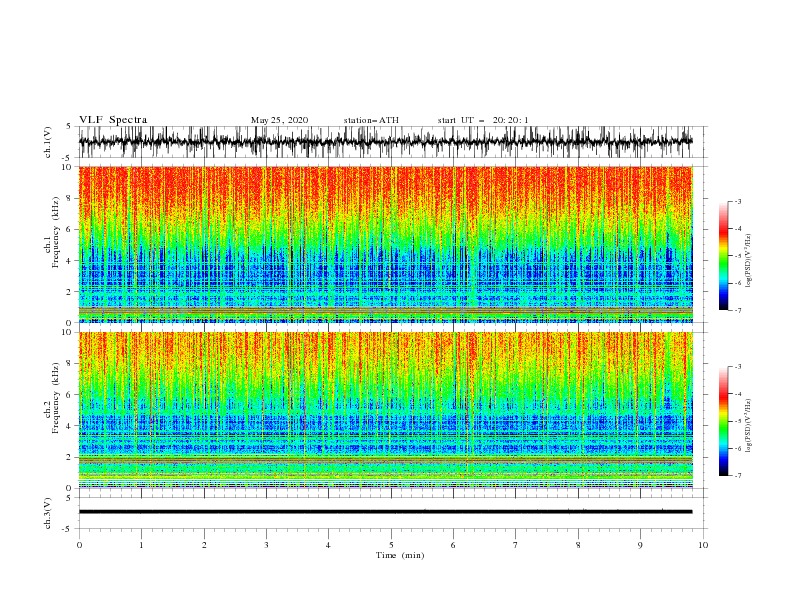The image size is (792, 612).
Task: Click the ch.1 frequency axis "6" tick
Action: [69, 229]
